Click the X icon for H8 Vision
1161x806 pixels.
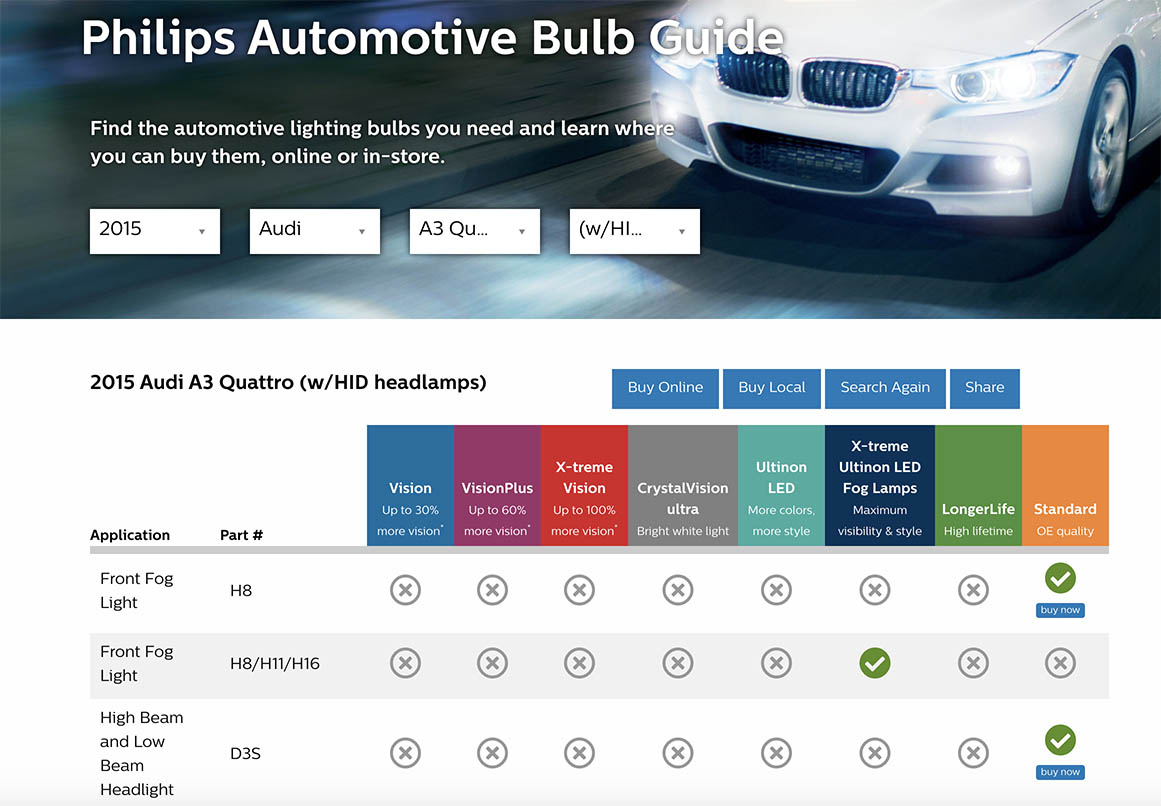405,590
